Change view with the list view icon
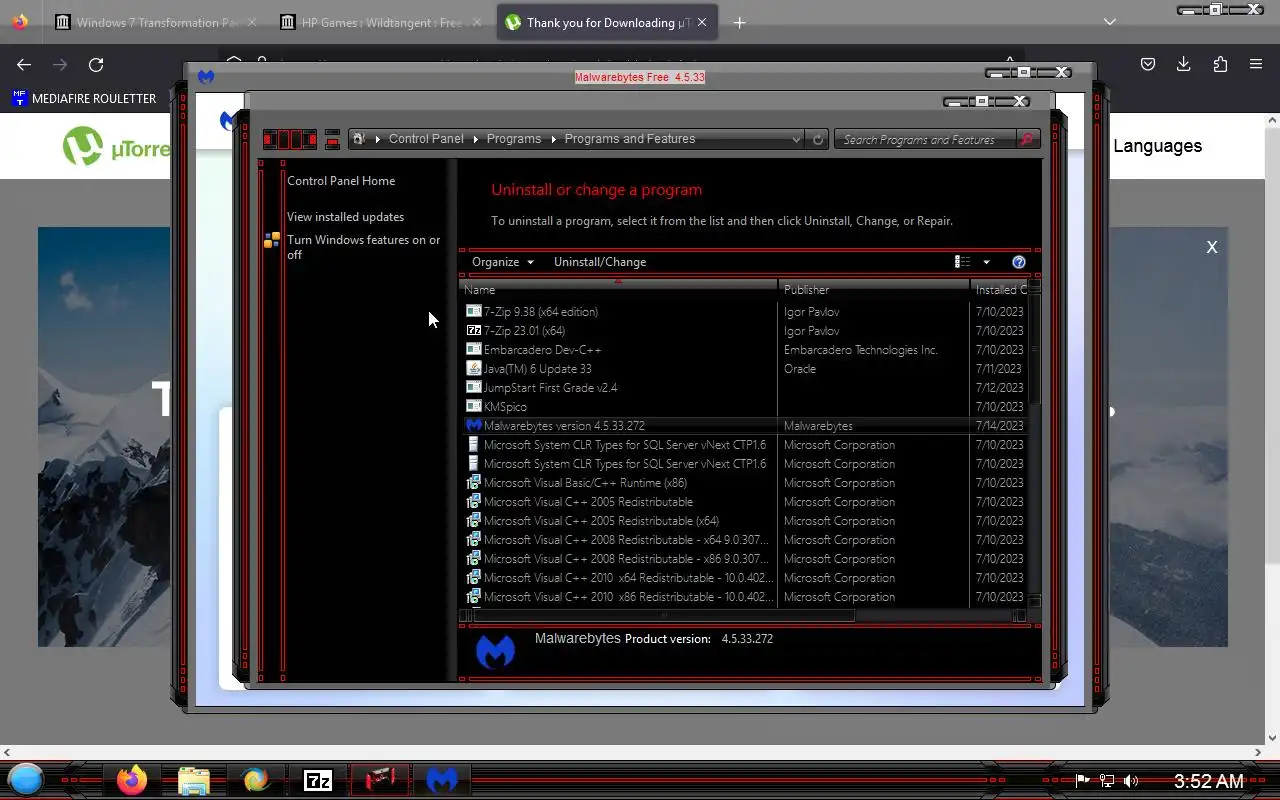 962,262
